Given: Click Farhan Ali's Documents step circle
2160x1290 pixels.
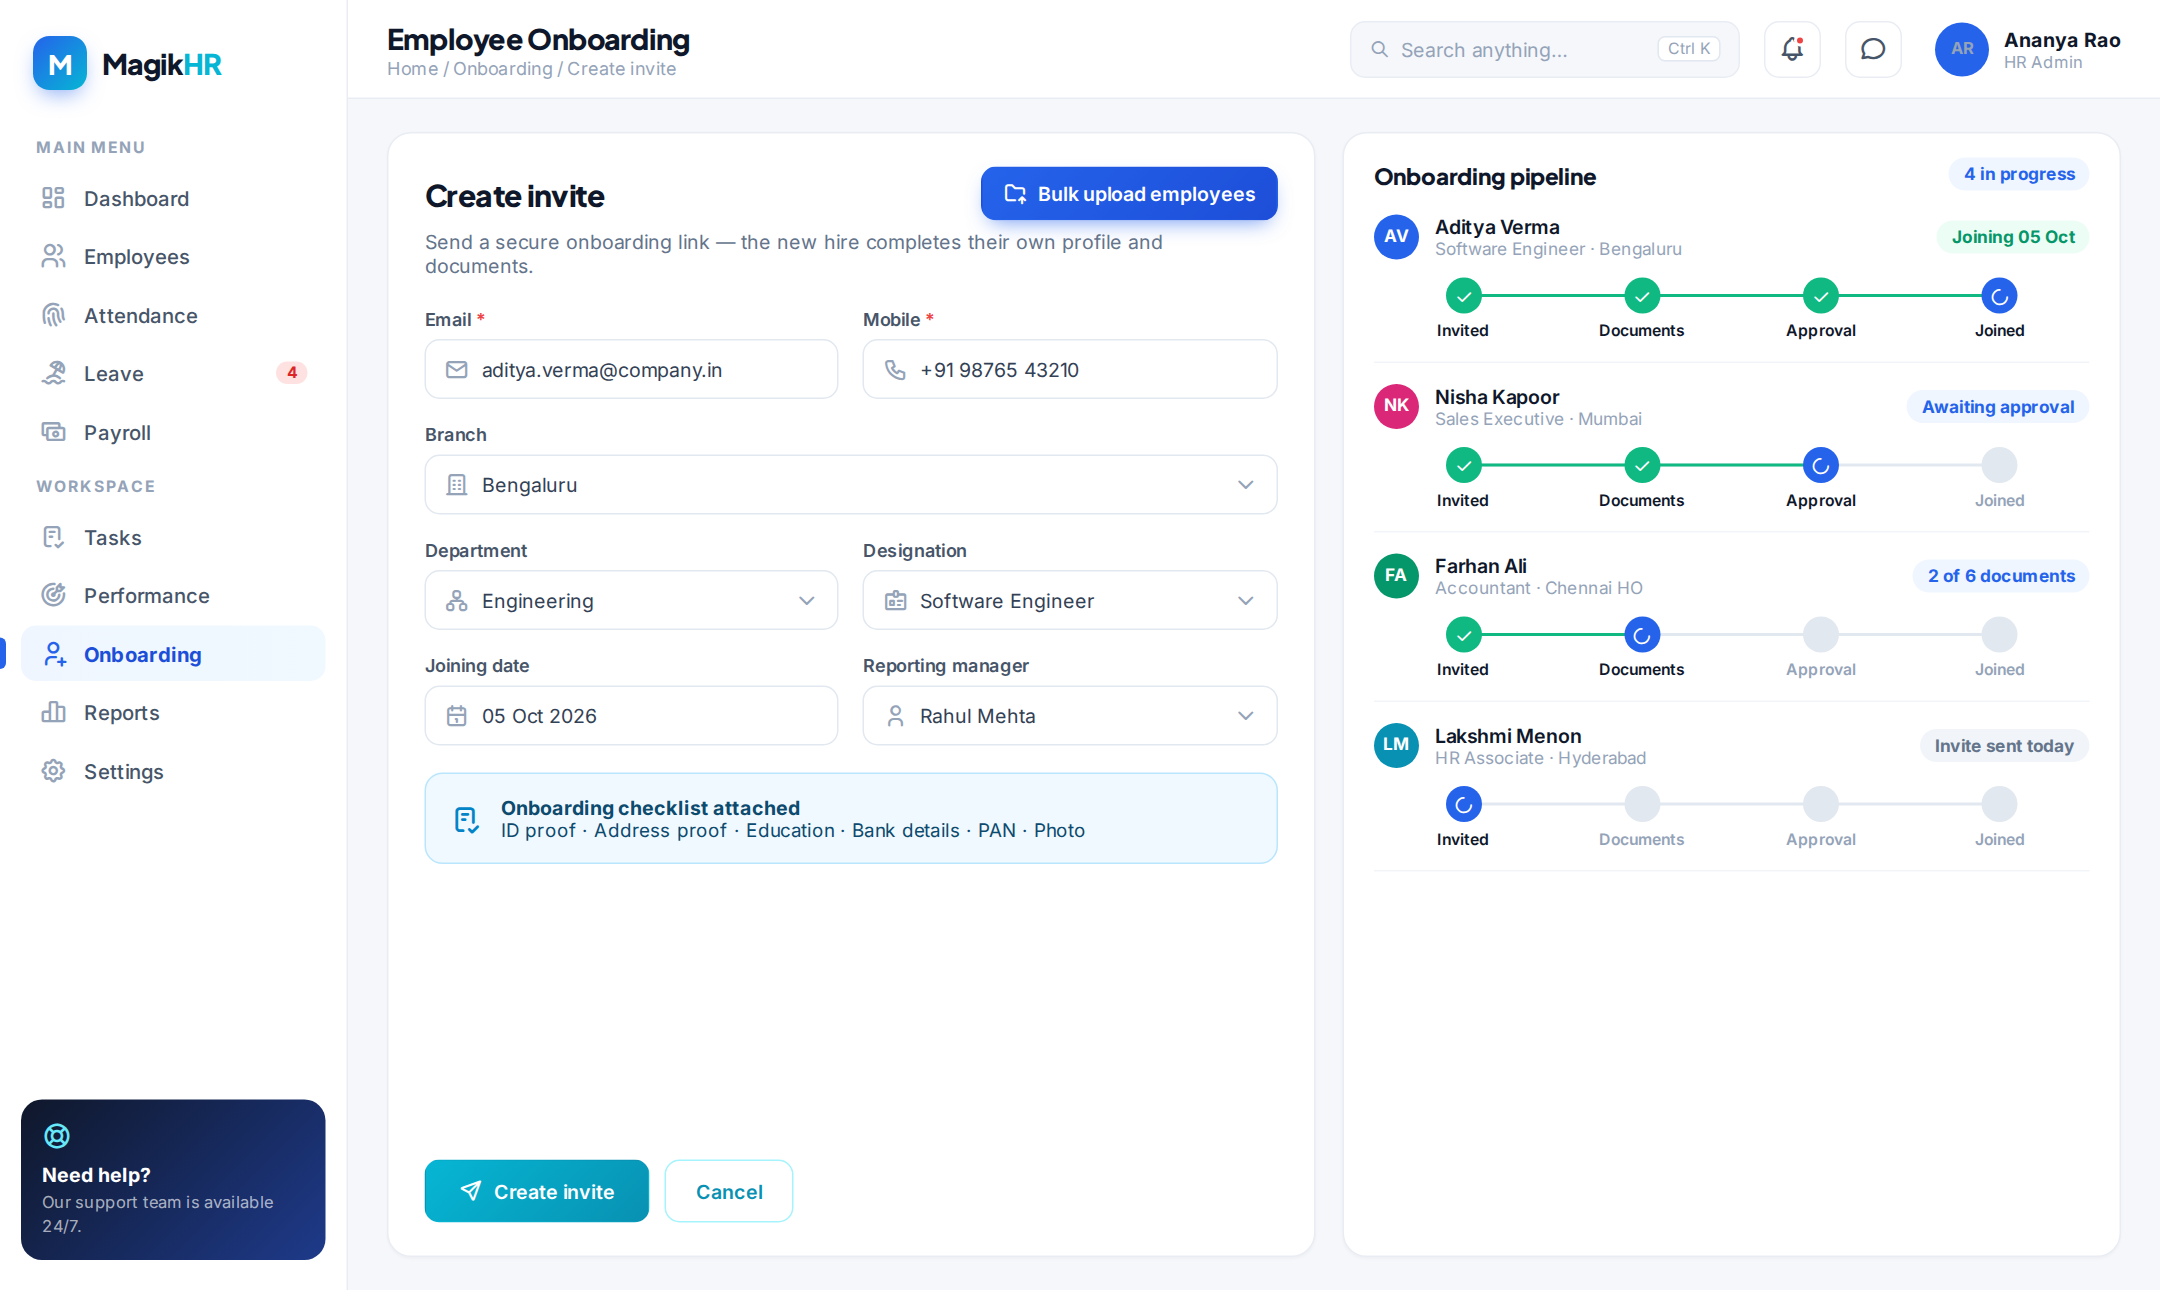Looking at the screenshot, I should click(x=1642, y=635).
